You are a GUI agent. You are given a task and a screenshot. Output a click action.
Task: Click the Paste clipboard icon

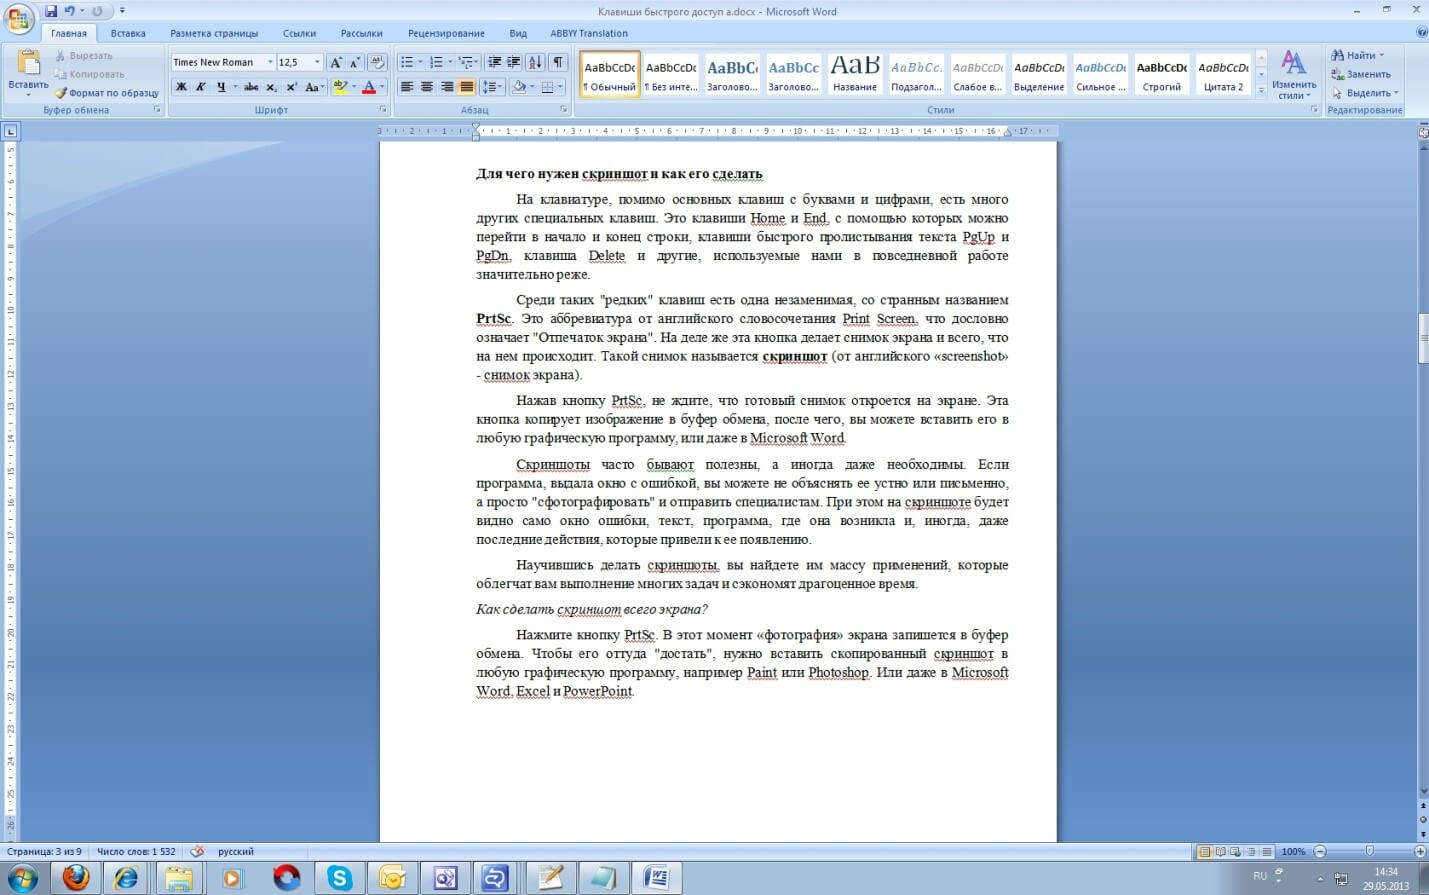[28, 64]
